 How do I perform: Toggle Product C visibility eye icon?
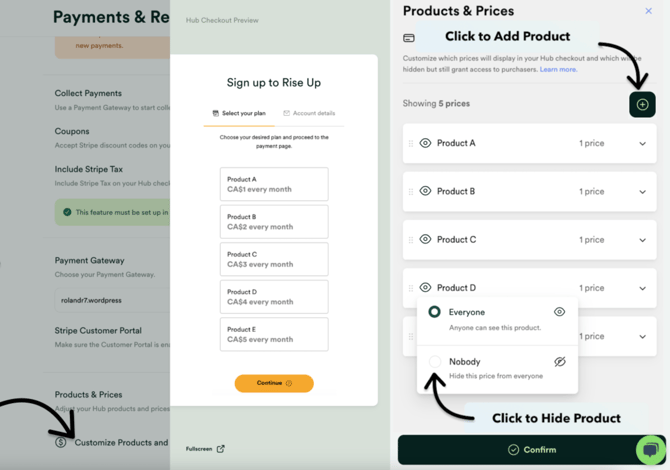click(x=425, y=239)
